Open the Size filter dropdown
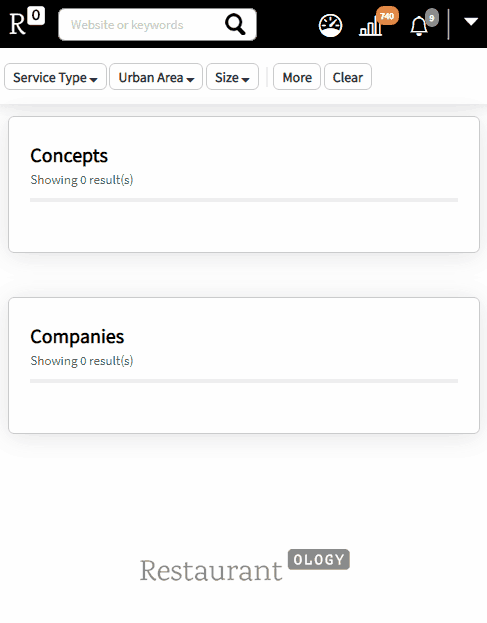Image resolution: width=487 pixels, height=623 pixels. [x=232, y=77]
